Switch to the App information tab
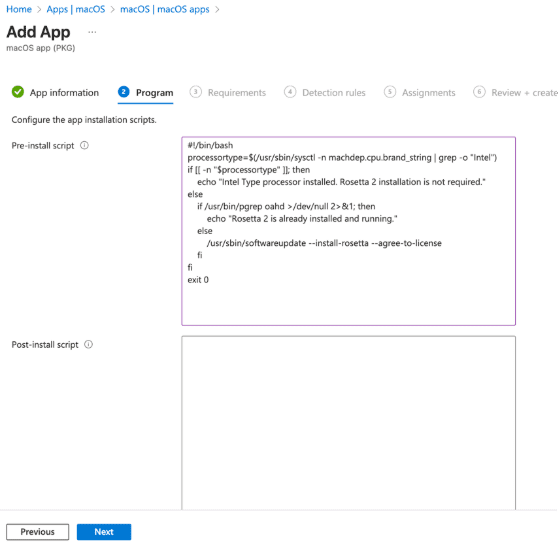Image resolution: width=558 pixels, height=543 pixels. point(64,93)
